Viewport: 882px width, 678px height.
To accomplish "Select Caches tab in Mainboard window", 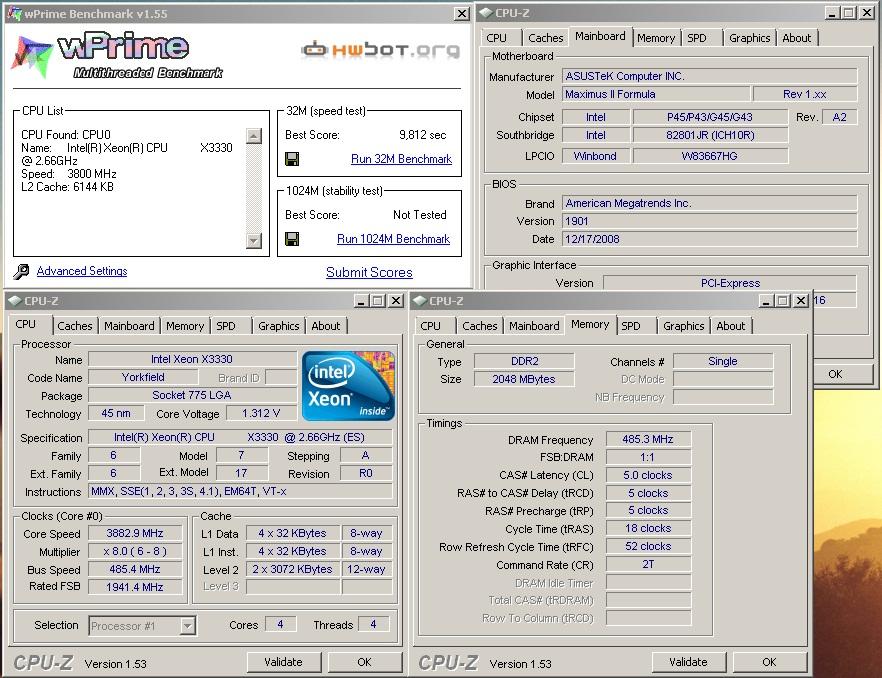I will point(546,38).
